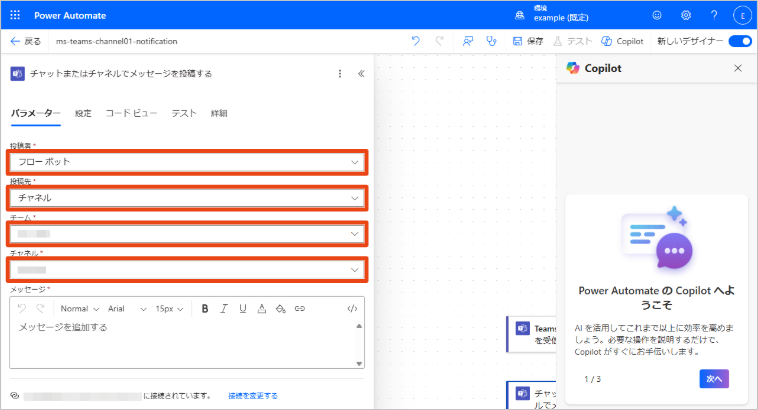The image size is (758, 410).
Task: Click 次へ in Copilot welcome
Action: [x=714, y=379]
